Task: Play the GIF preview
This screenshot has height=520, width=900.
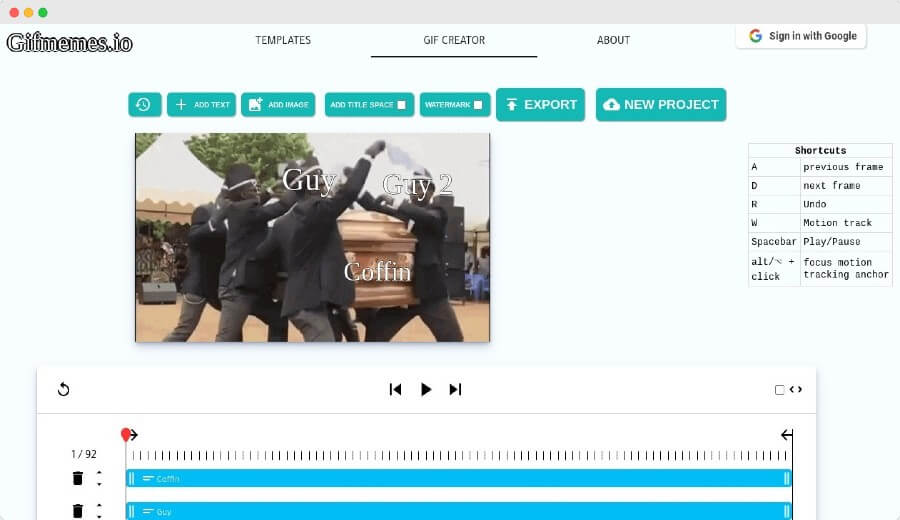Action: click(425, 389)
